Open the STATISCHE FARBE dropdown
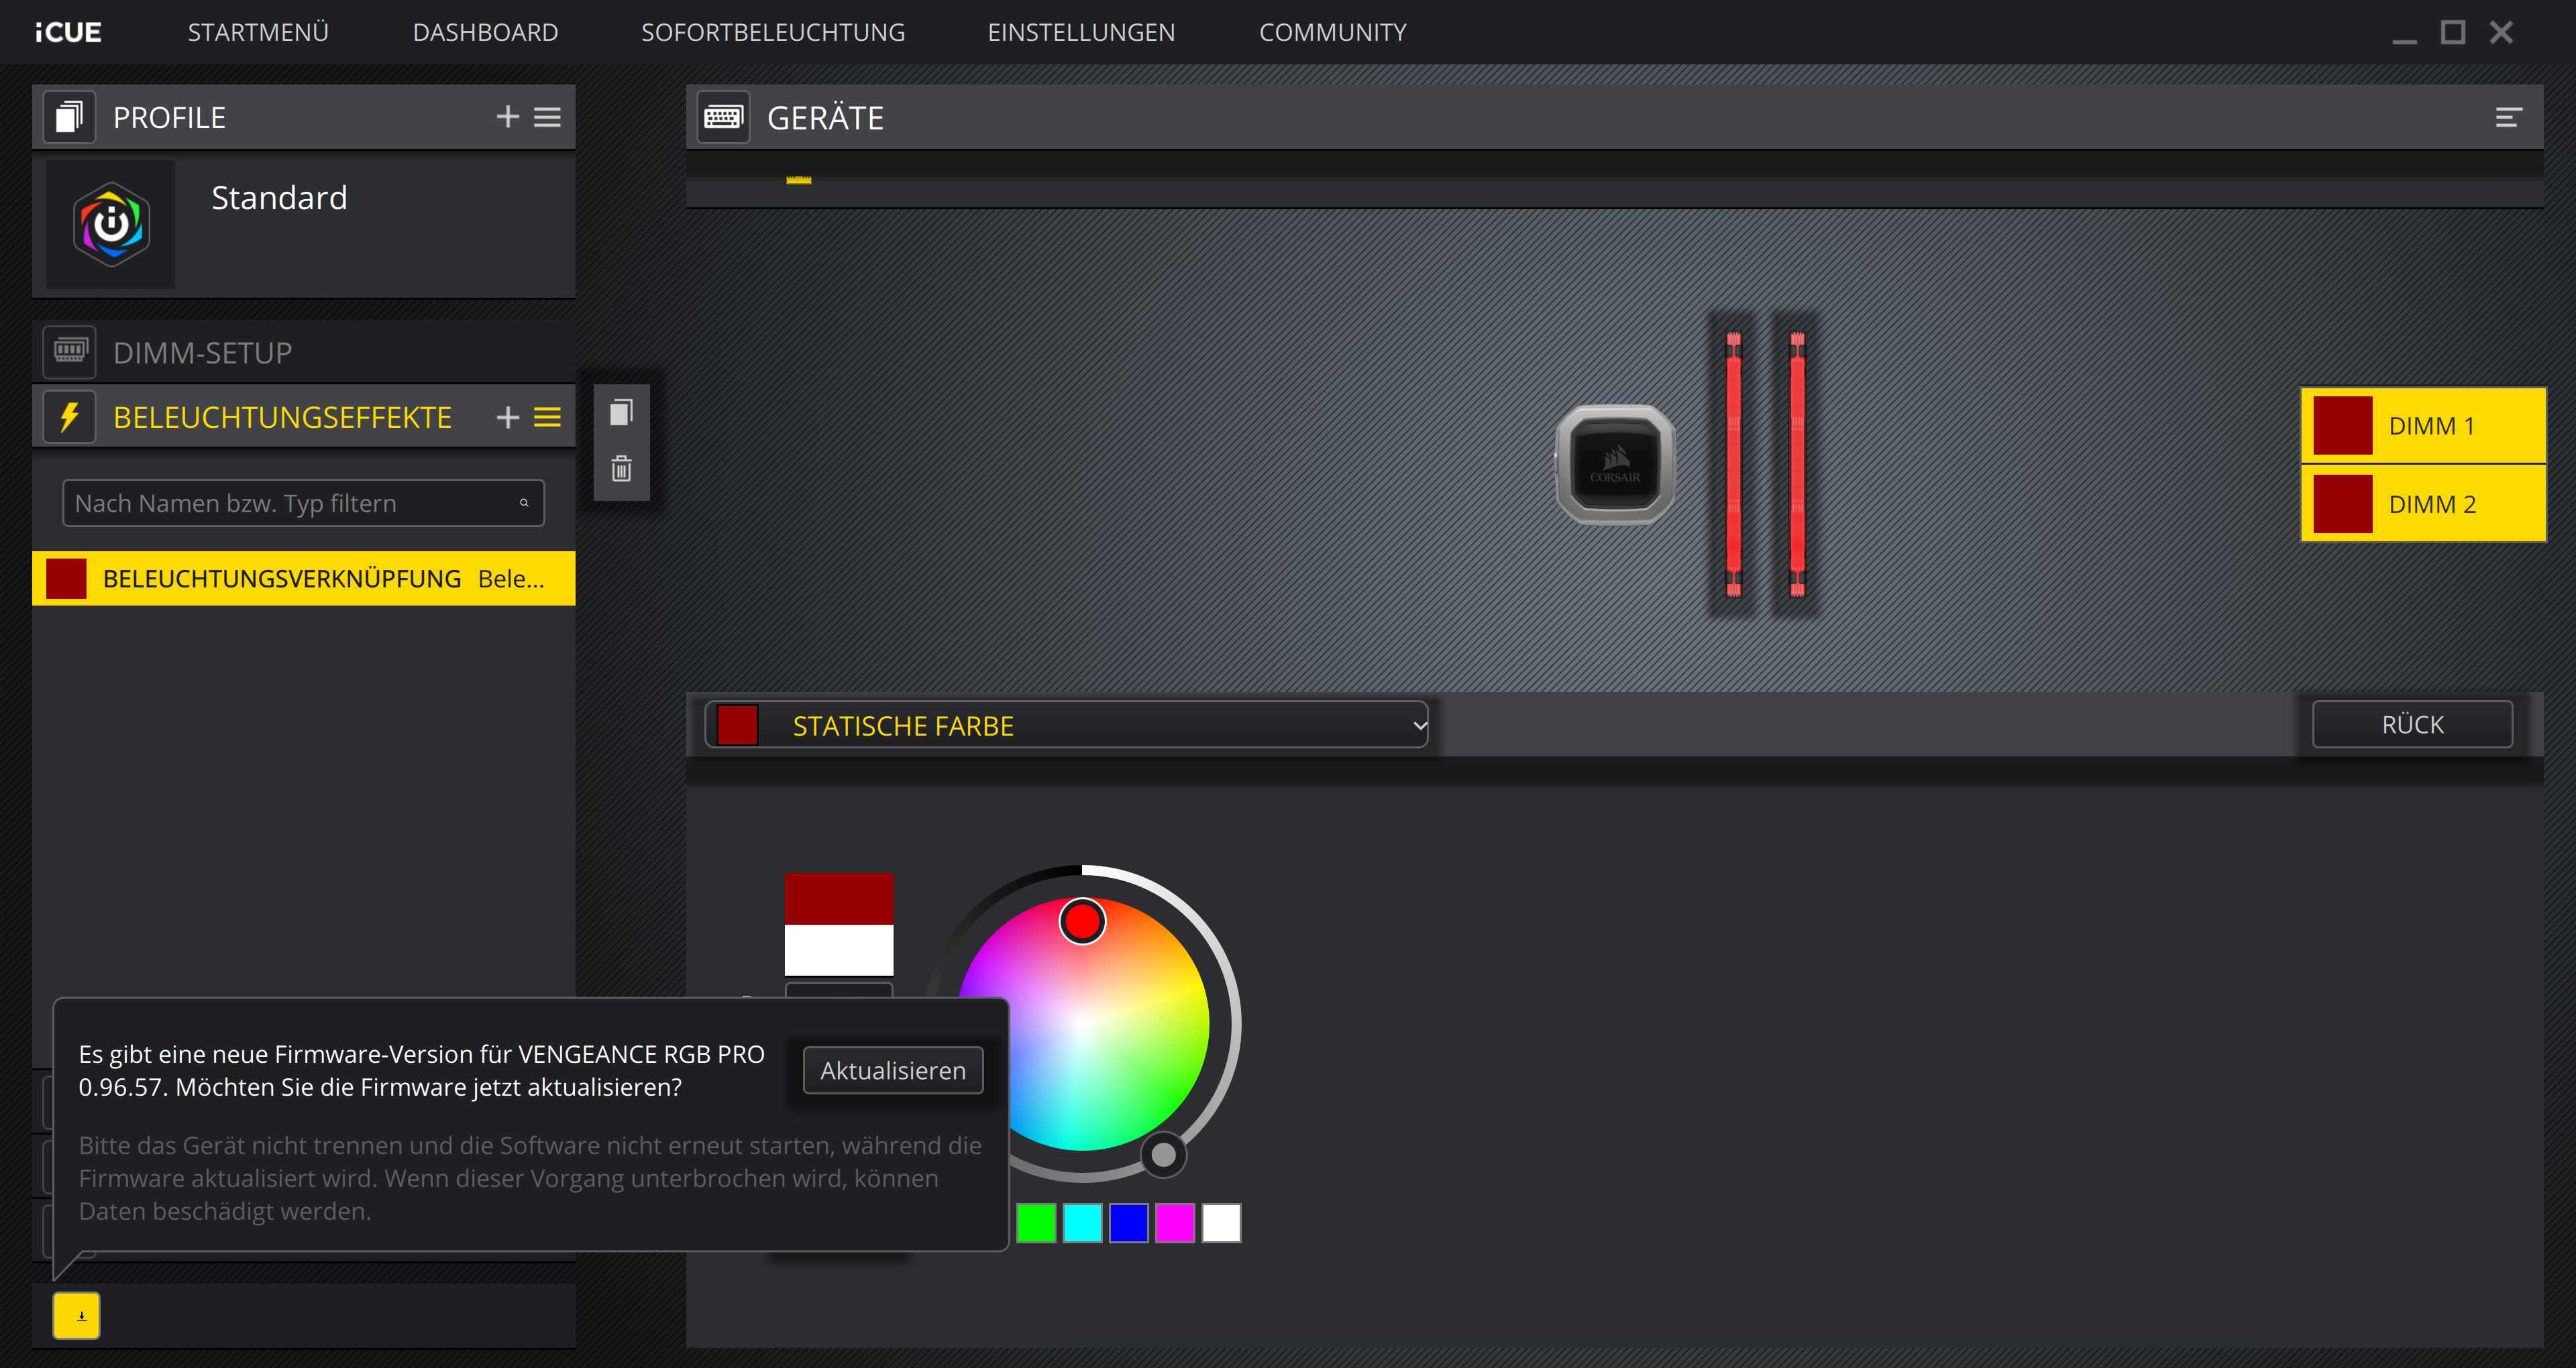This screenshot has width=2576, height=1368. (x=1066, y=724)
